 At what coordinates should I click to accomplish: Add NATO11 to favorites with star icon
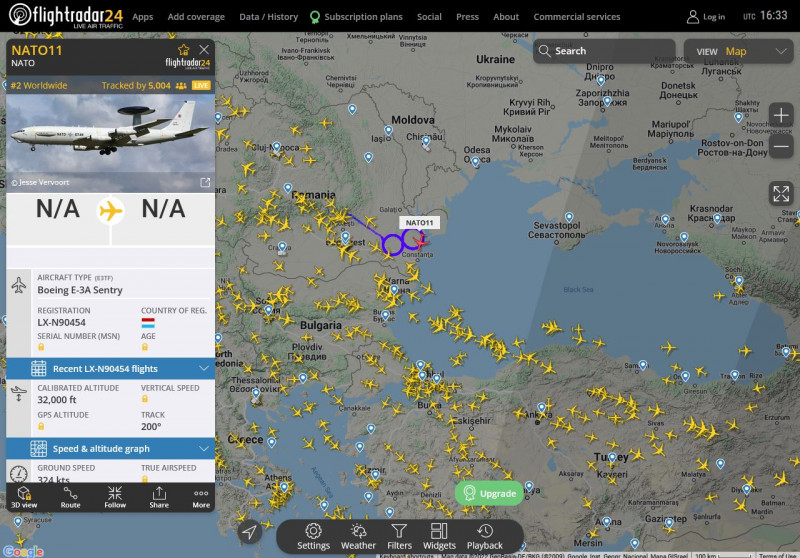click(184, 49)
